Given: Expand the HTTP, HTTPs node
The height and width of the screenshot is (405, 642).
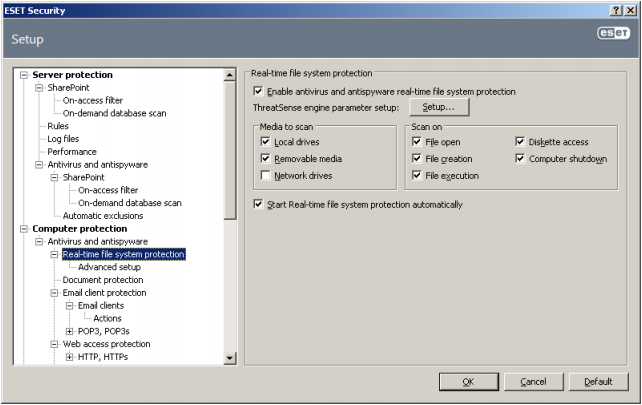Looking at the screenshot, I should click(69, 357).
